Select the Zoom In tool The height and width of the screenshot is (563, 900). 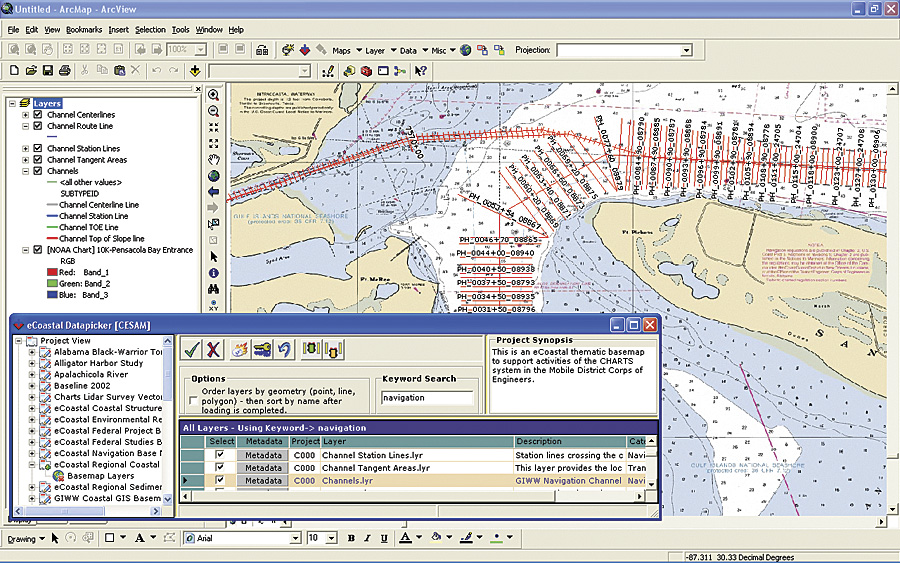[214, 95]
